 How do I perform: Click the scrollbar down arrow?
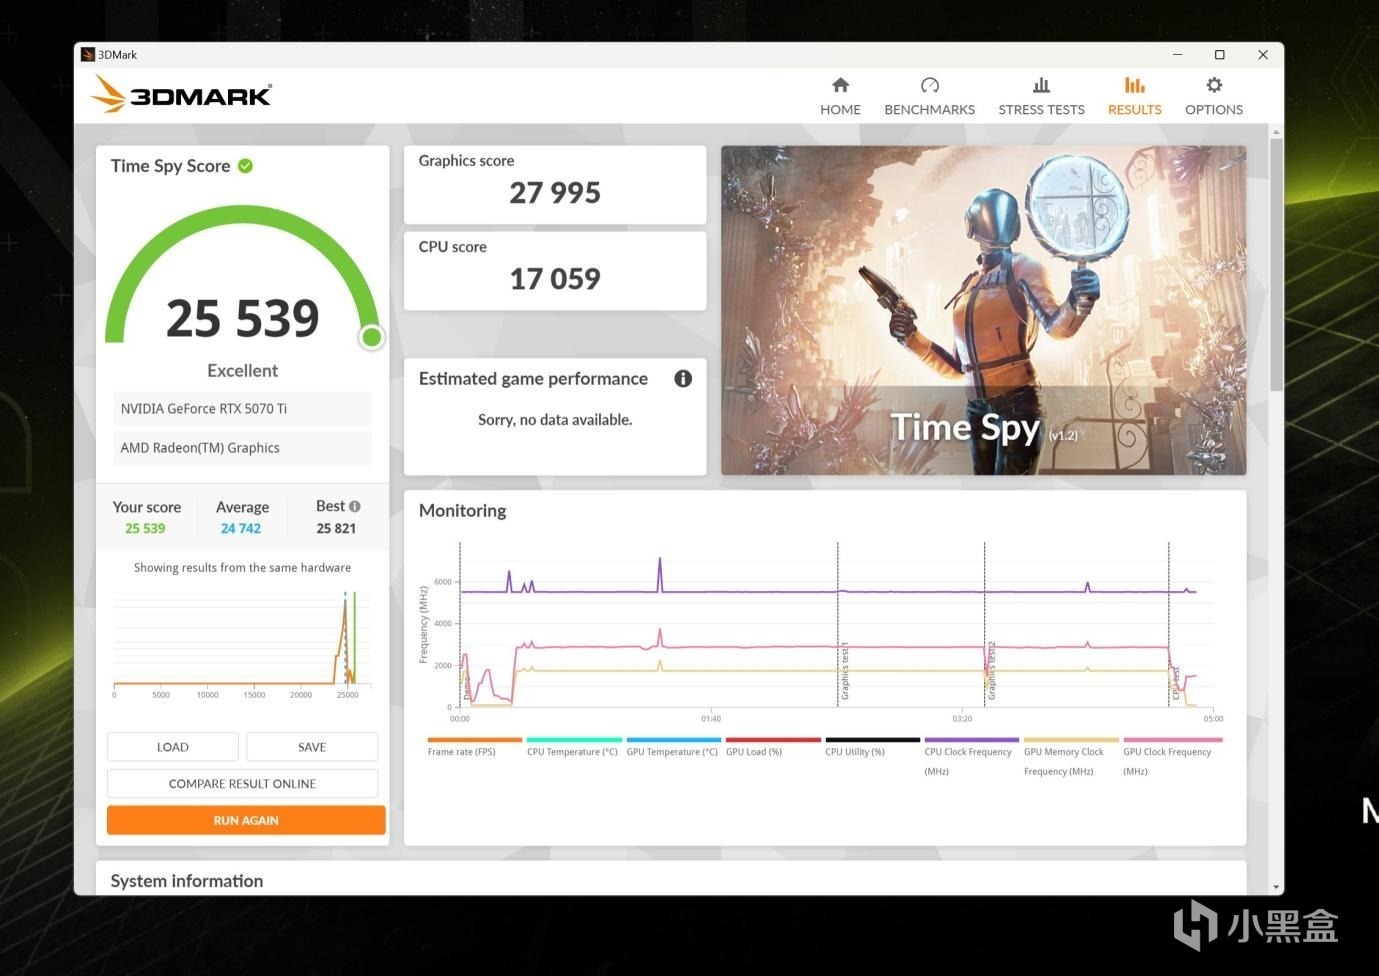pos(1276,887)
